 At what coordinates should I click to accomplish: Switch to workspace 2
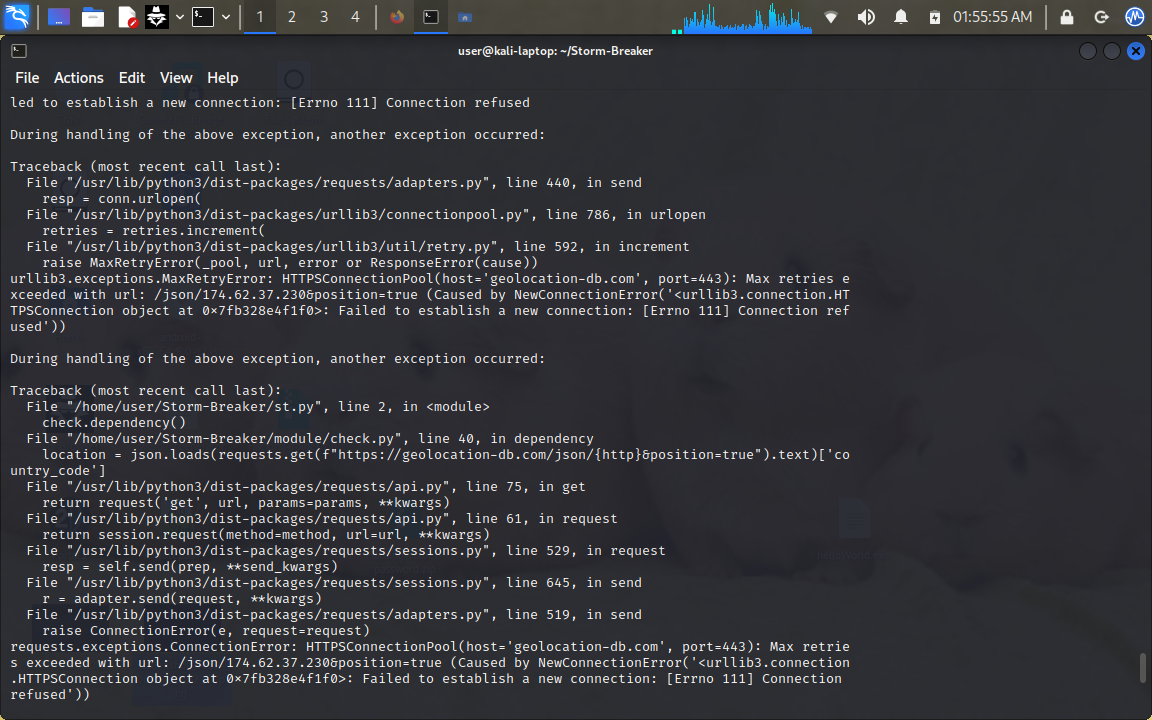click(291, 17)
